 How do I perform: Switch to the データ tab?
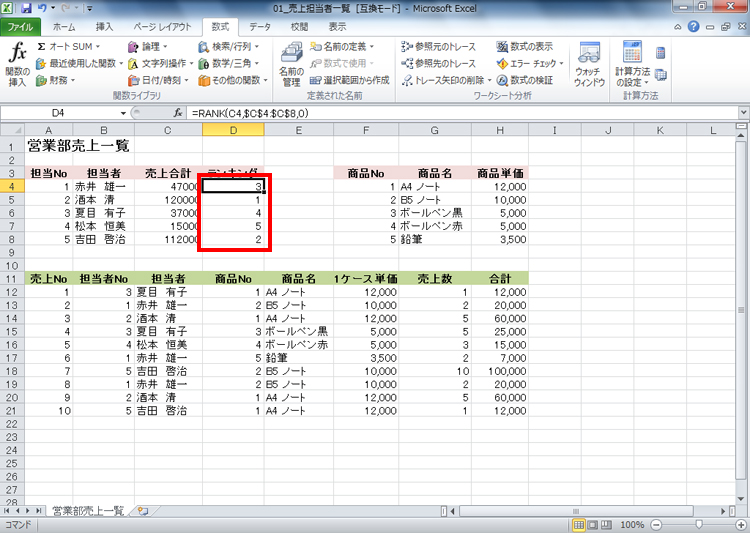click(x=260, y=27)
